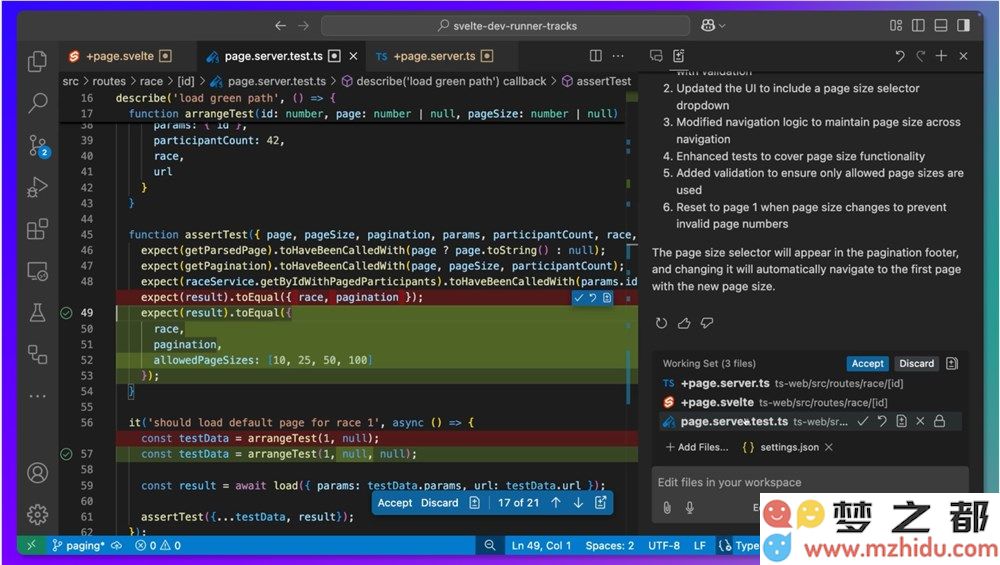Screen dimensions: 1000x565
Task: Show errors and warnings count in status bar
Action: pyautogui.click(x=158, y=546)
